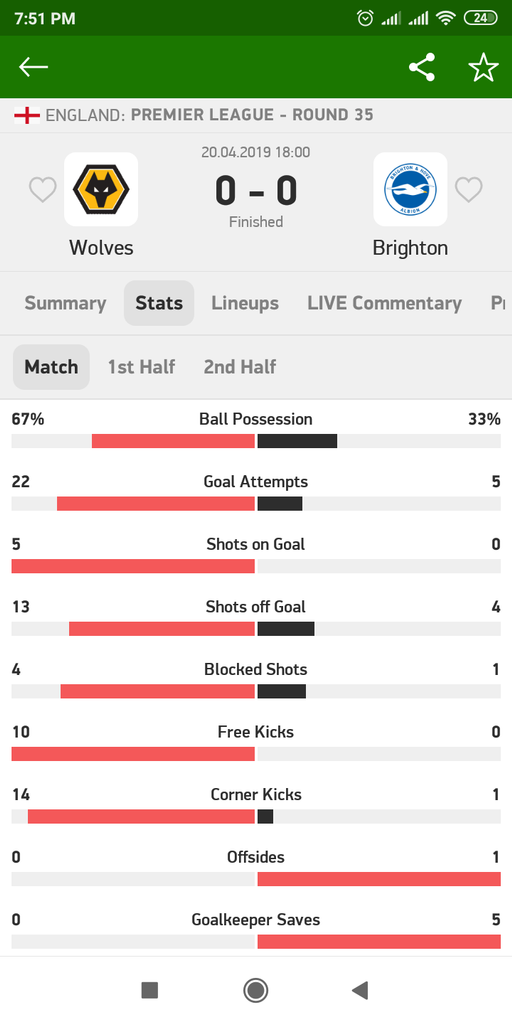Screen dimensions: 512x1024
Task: Tap the England flag icon
Action: coord(27,116)
